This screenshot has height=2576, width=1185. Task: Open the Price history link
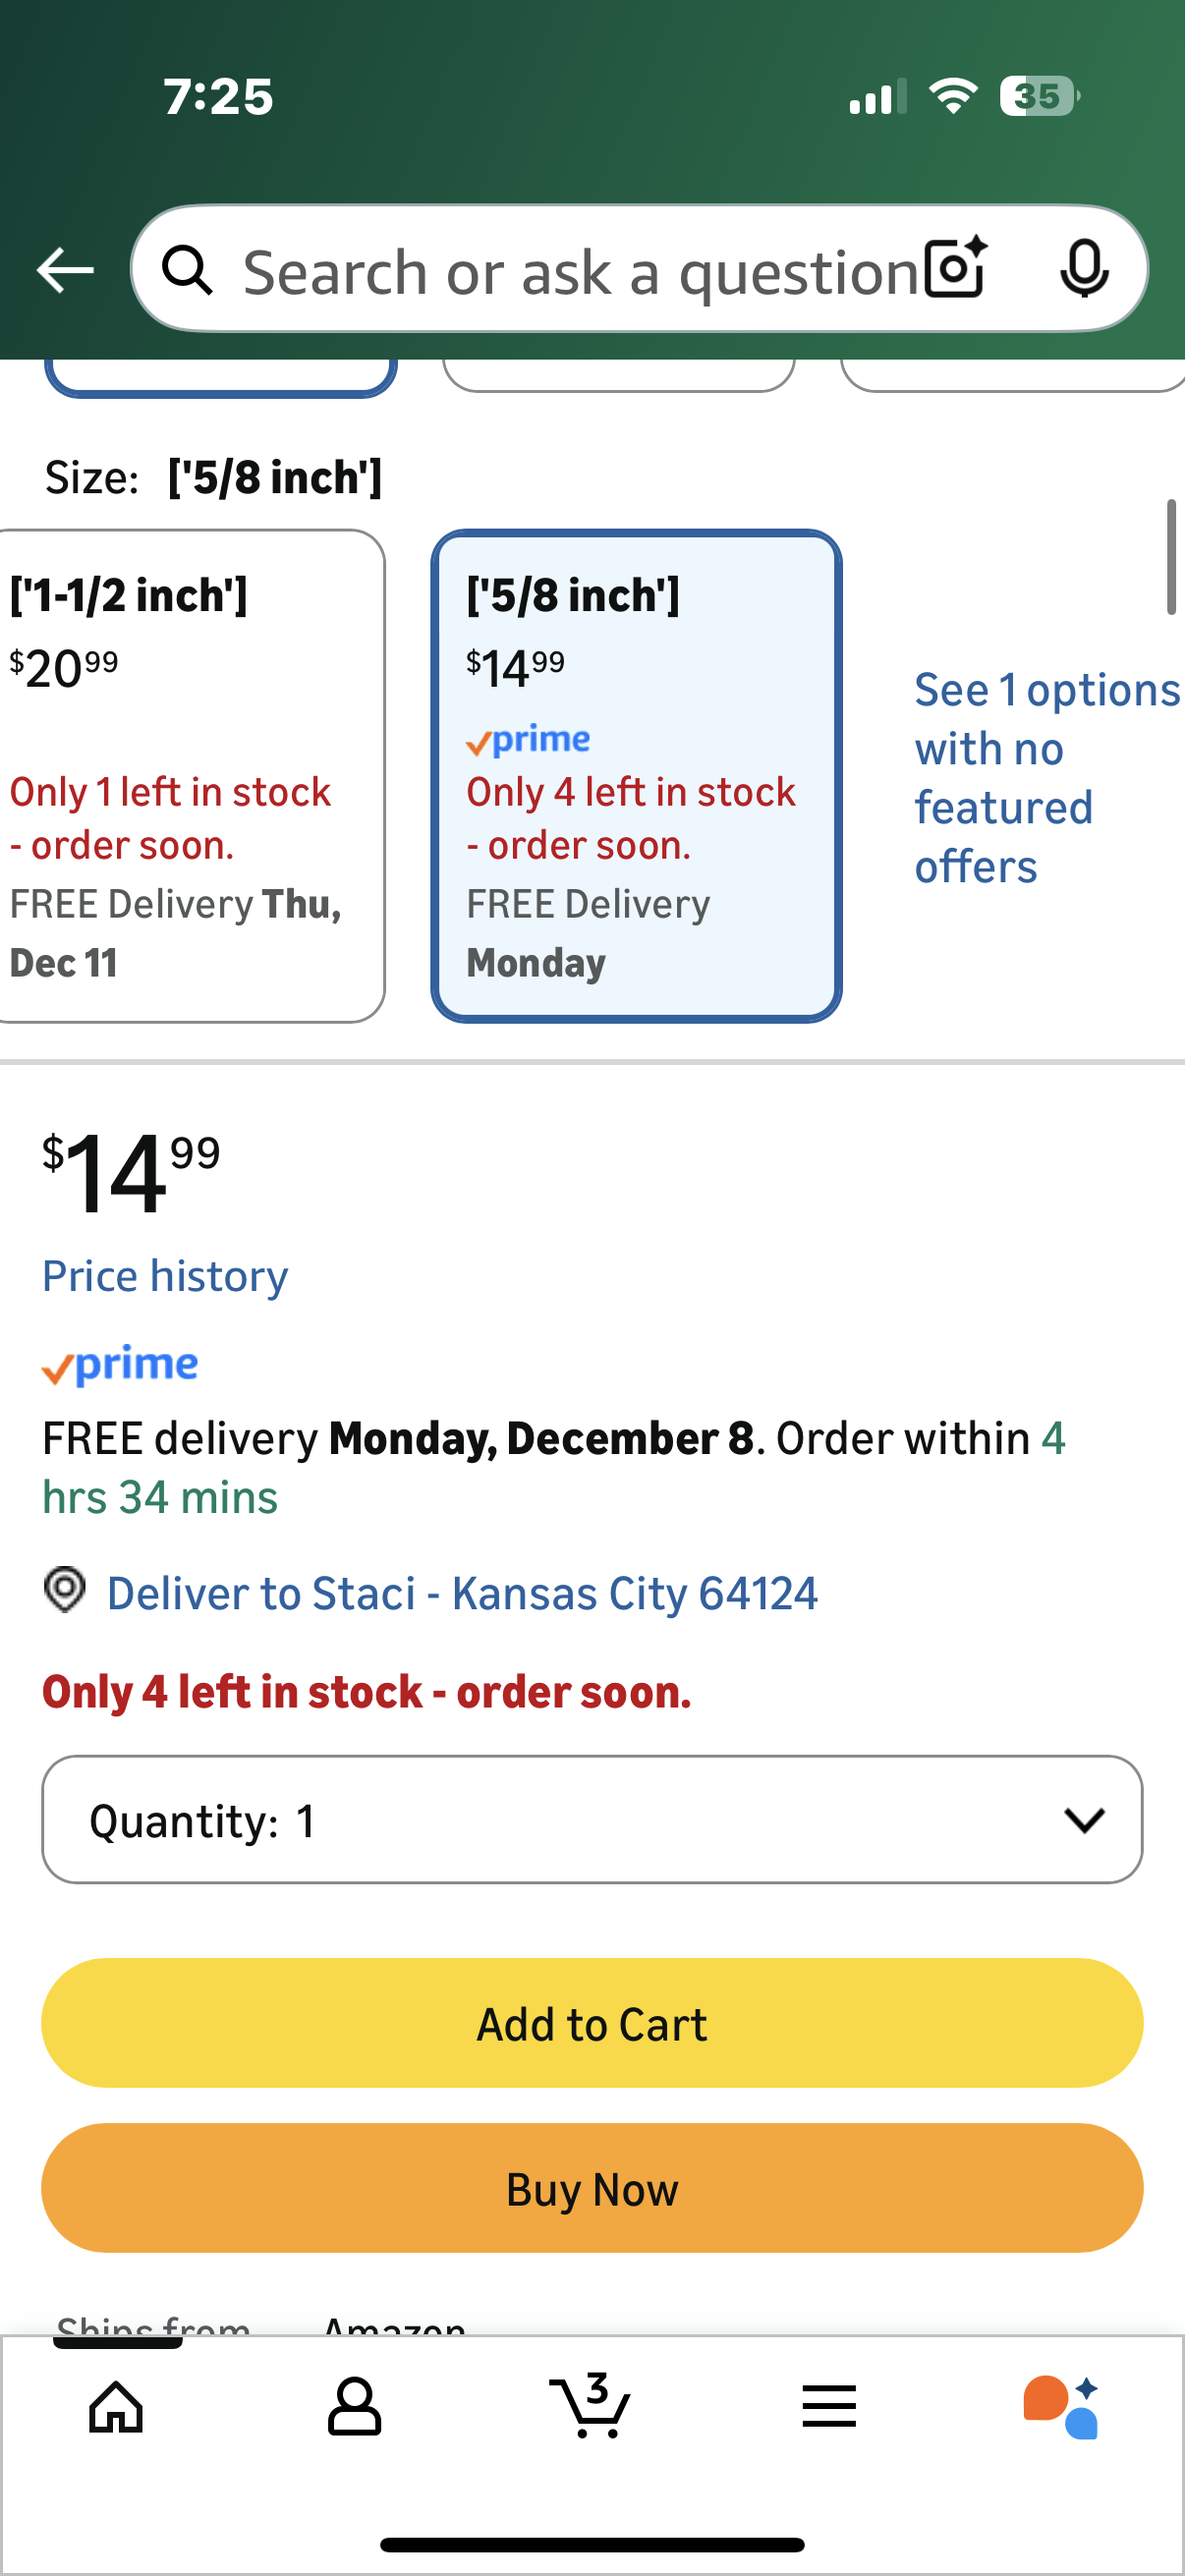click(165, 1276)
